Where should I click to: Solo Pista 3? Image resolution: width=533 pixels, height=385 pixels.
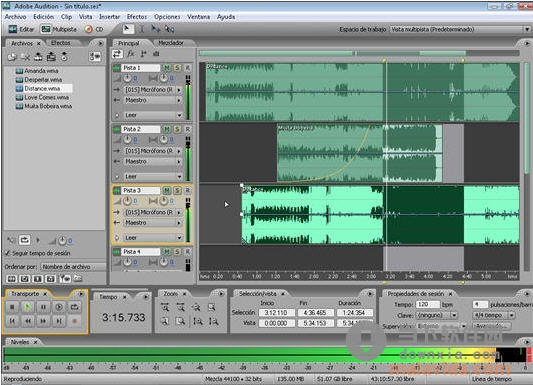click(x=177, y=190)
